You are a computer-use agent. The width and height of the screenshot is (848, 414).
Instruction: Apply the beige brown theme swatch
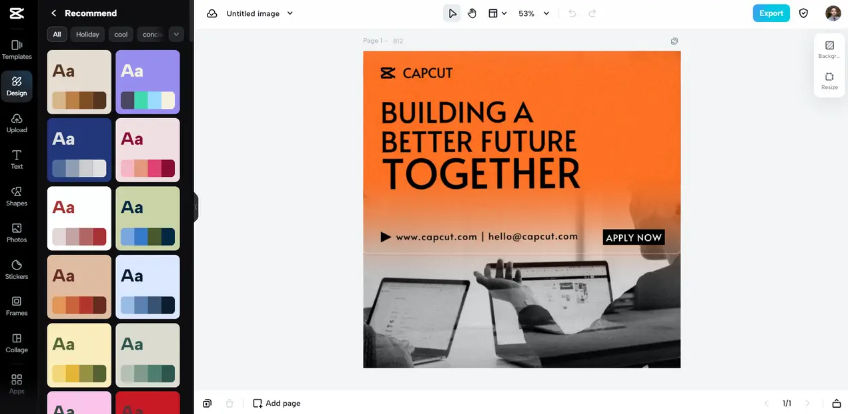(79, 82)
